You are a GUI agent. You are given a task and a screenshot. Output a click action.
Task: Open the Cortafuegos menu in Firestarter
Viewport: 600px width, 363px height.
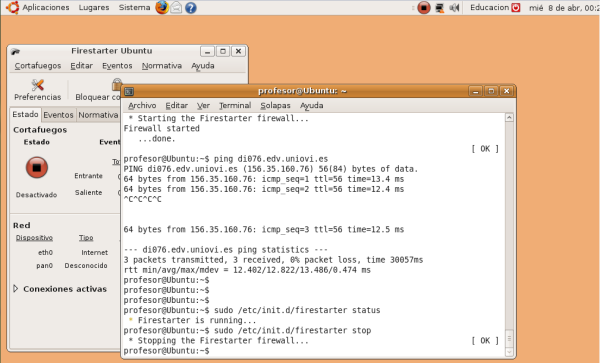(x=38, y=66)
